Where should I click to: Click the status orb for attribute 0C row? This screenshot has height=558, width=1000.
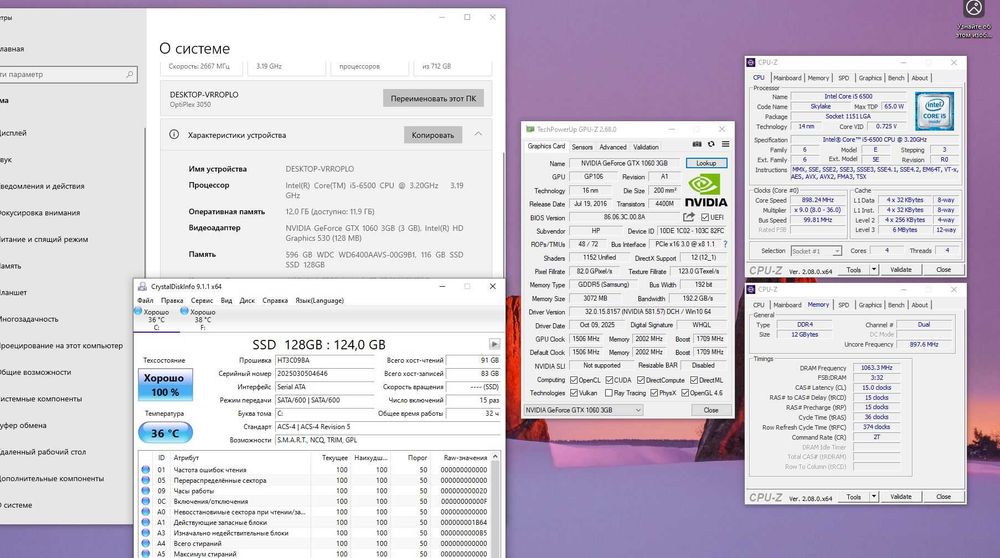[145, 501]
